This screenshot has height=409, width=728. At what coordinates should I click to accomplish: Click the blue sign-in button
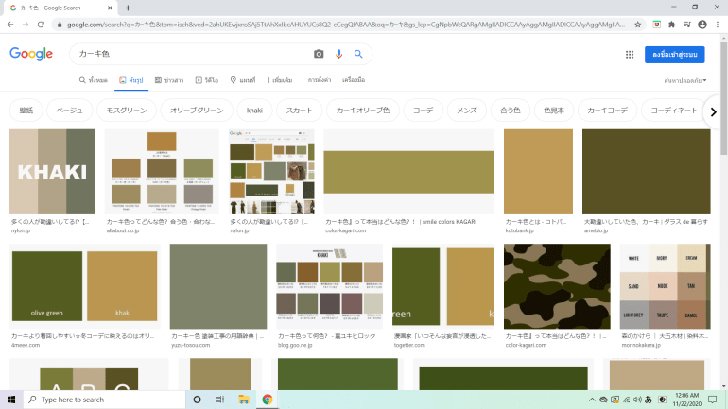674,55
